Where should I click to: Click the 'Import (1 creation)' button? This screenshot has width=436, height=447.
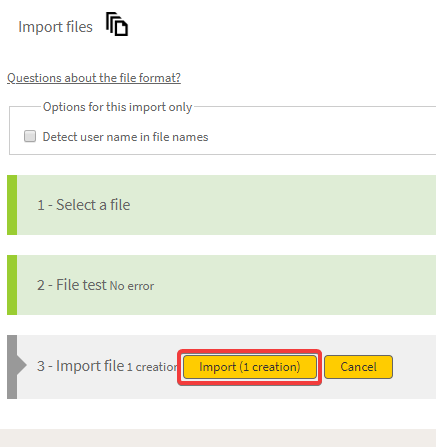[x=250, y=367]
